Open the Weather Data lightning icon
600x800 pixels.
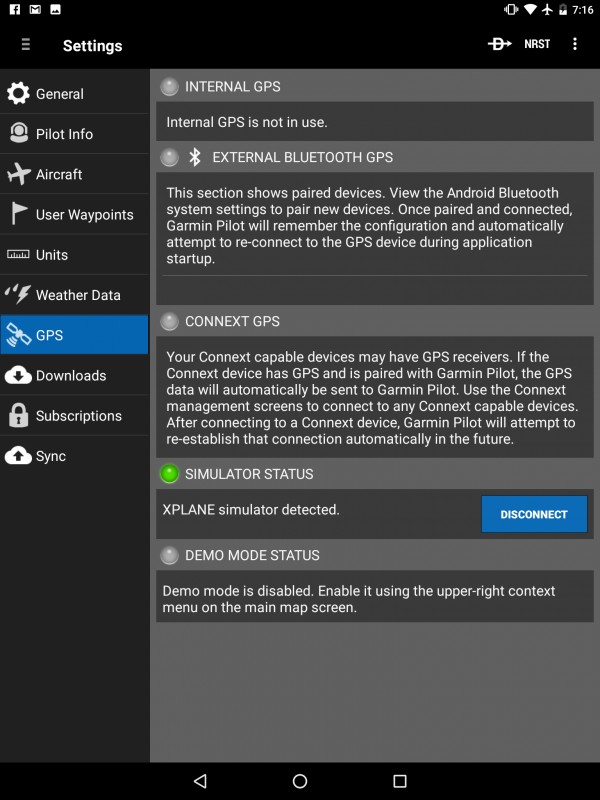tap(18, 294)
